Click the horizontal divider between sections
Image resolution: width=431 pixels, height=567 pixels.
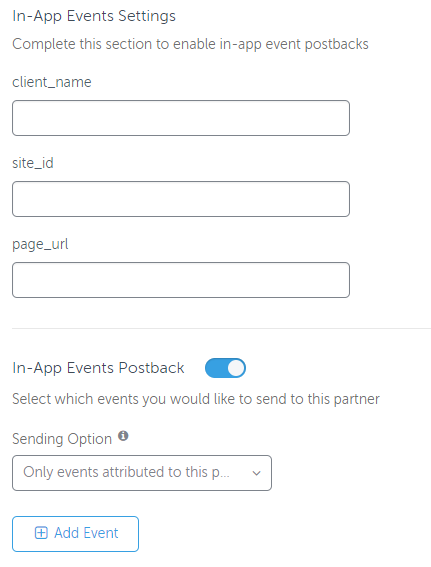click(221, 328)
